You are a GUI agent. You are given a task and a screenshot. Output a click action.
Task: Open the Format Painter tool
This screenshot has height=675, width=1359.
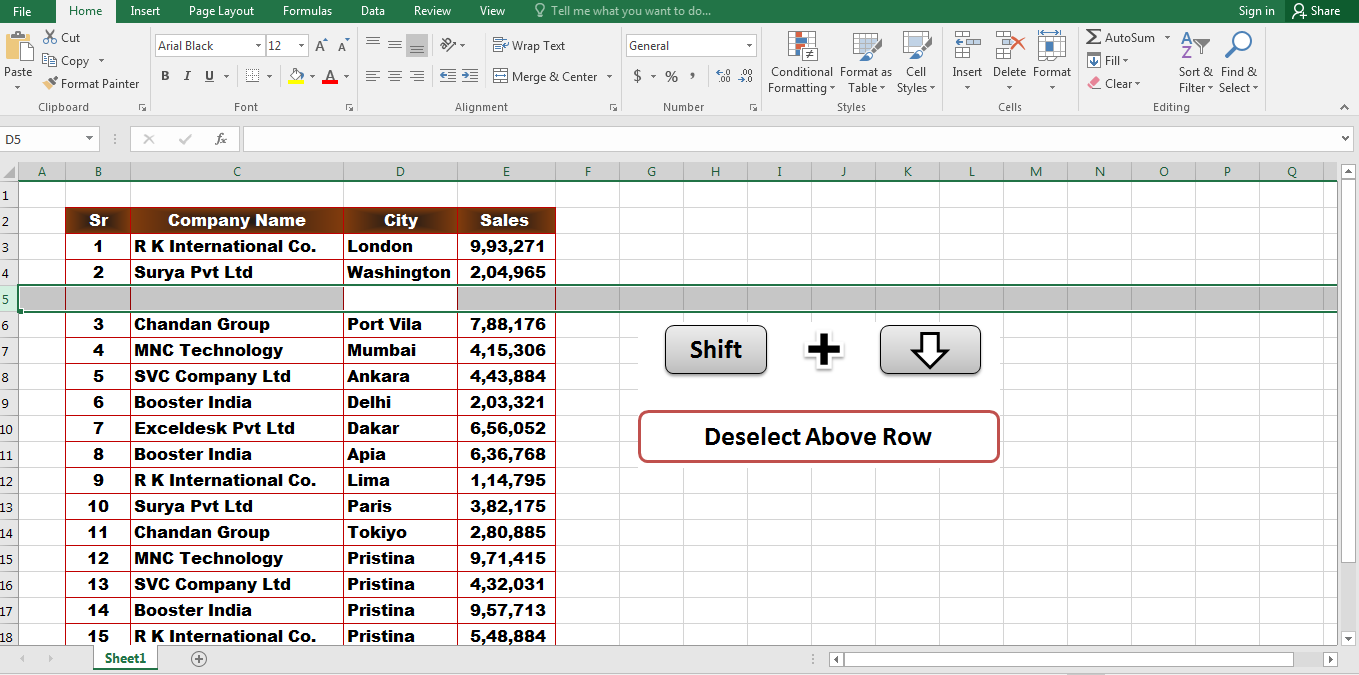coord(91,83)
